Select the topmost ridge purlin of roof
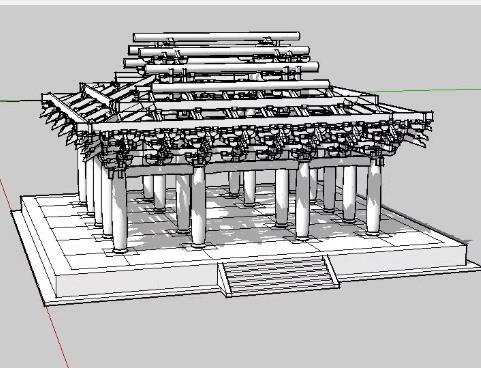 tap(217, 37)
